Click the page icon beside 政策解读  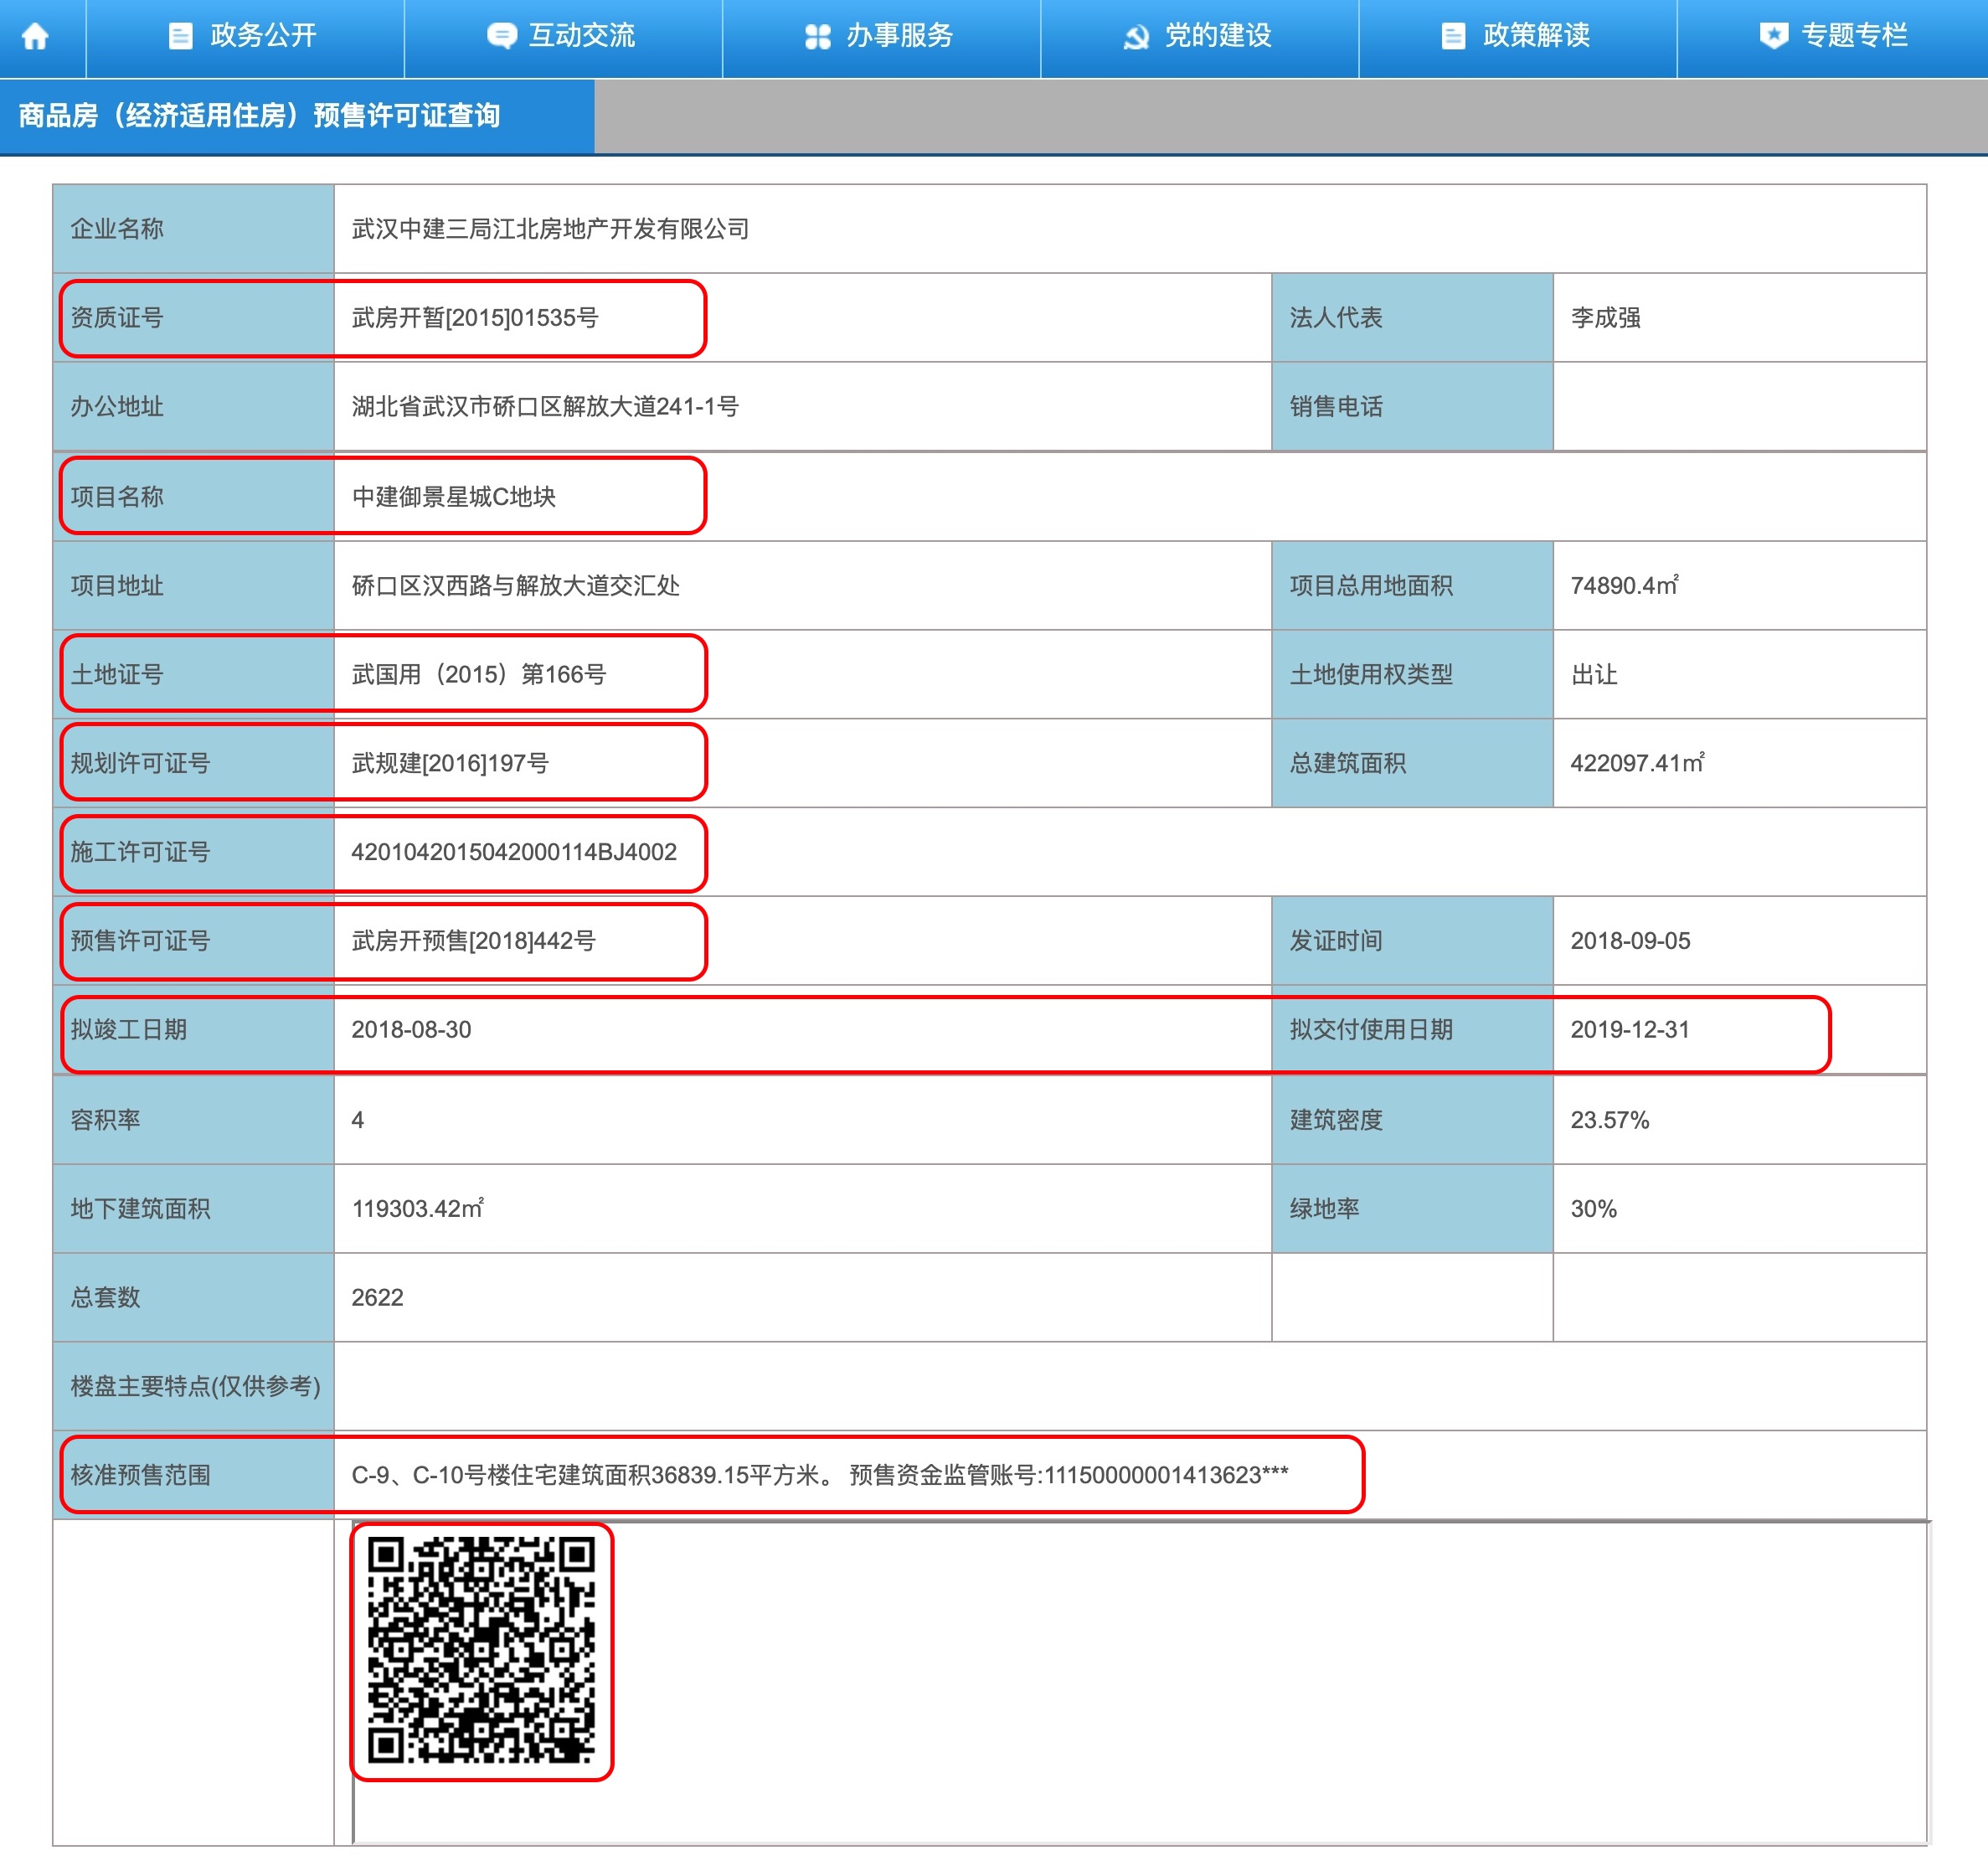click(x=1452, y=37)
